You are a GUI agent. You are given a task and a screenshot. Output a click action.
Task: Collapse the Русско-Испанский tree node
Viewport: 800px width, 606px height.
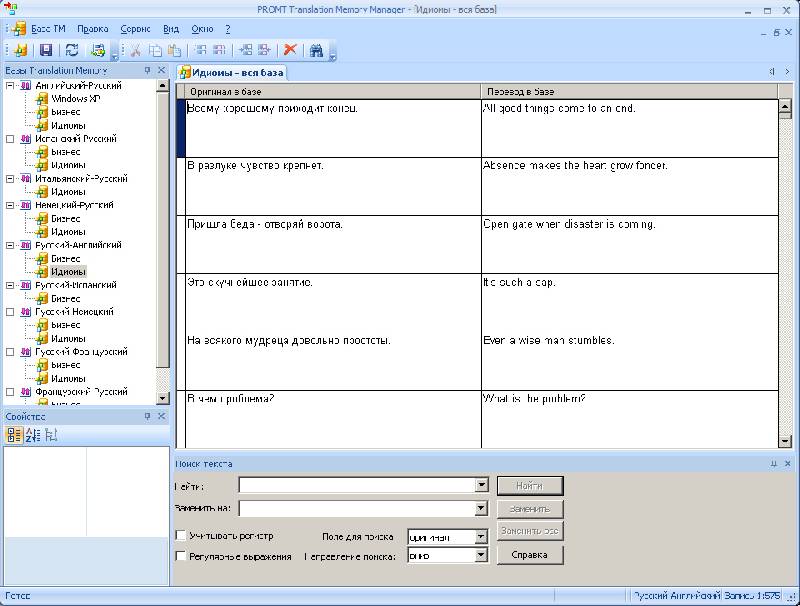(x=10, y=285)
